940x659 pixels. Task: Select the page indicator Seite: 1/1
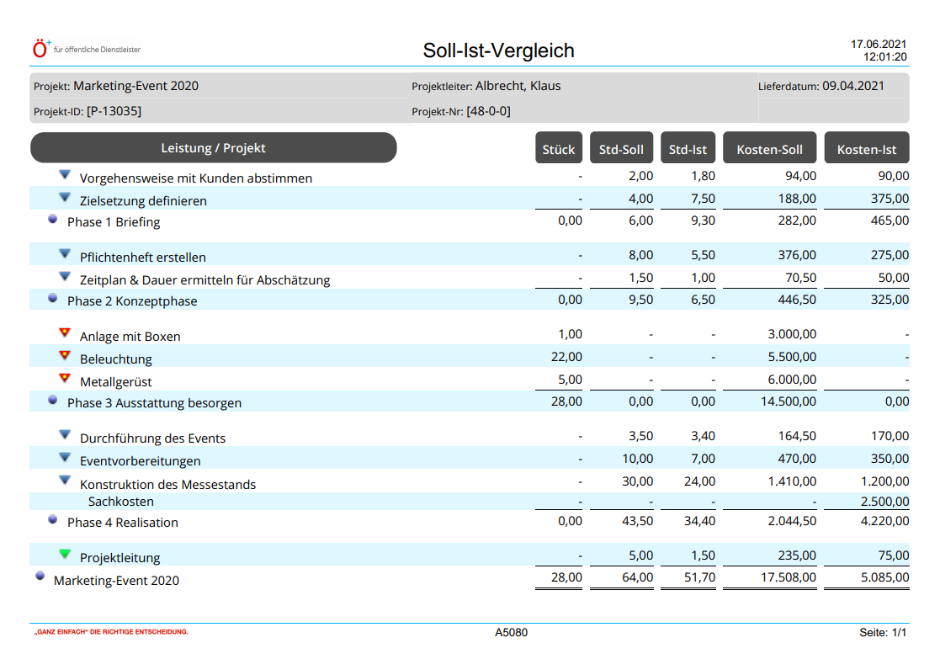pyautogui.click(x=882, y=632)
